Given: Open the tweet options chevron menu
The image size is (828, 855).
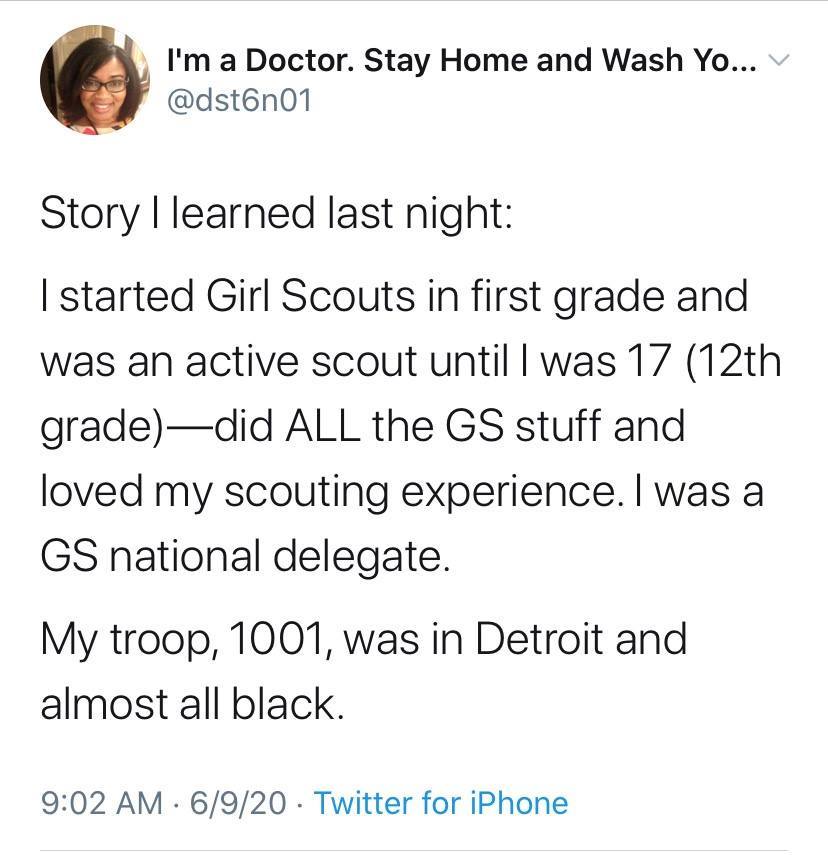Looking at the screenshot, I should pyautogui.click(x=781, y=61).
